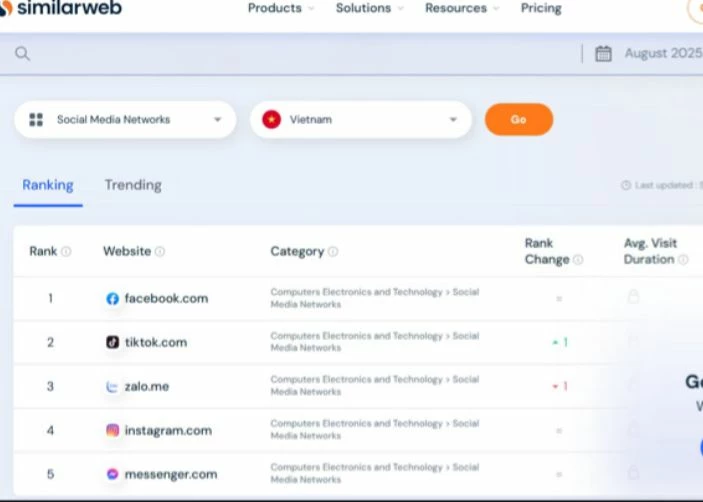The width and height of the screenshot is (703, 502).
Task: Expand the Products menu
Action: pos(280,8)
